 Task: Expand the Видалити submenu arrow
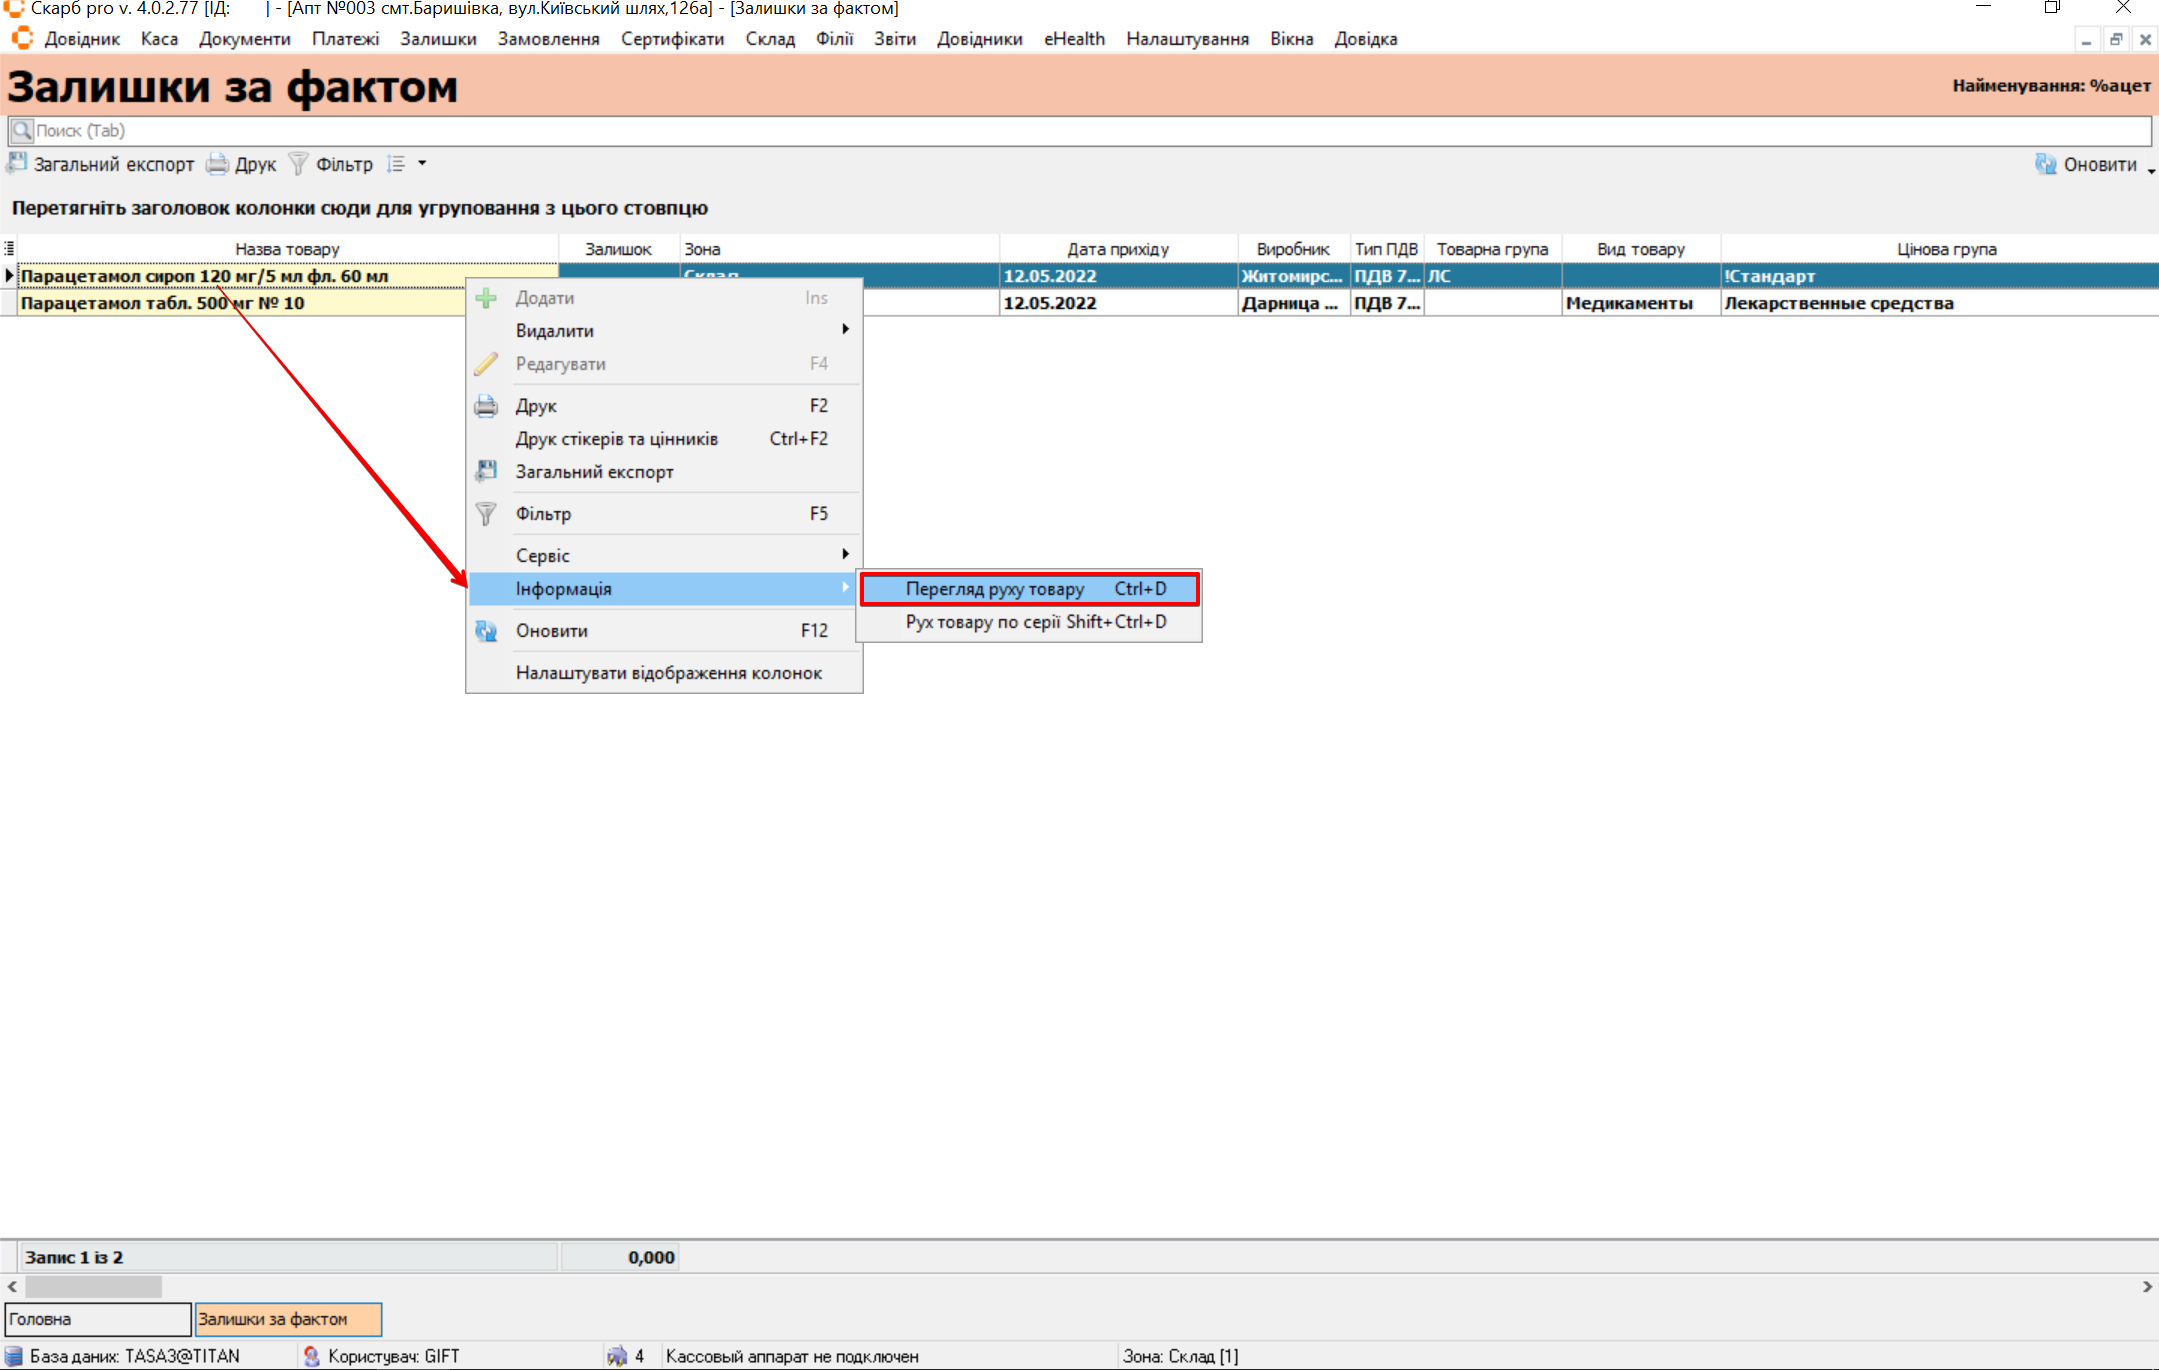coord(845,330)
